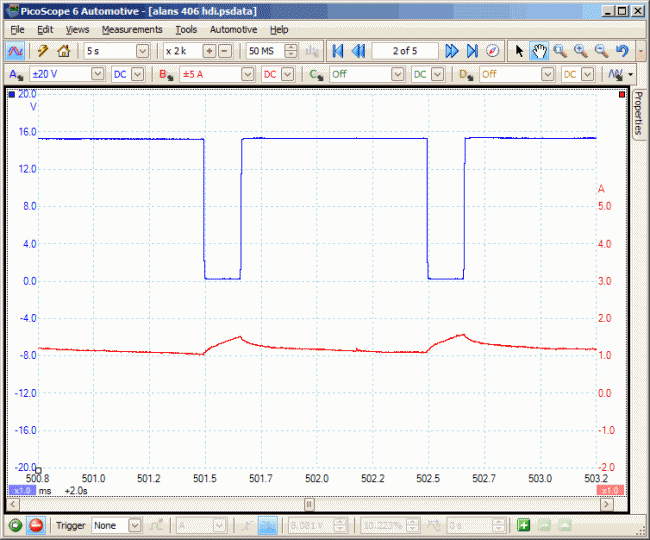
Task: Expand Channel A ±20 V range dropdown
Action: click(x=98, y=74)
